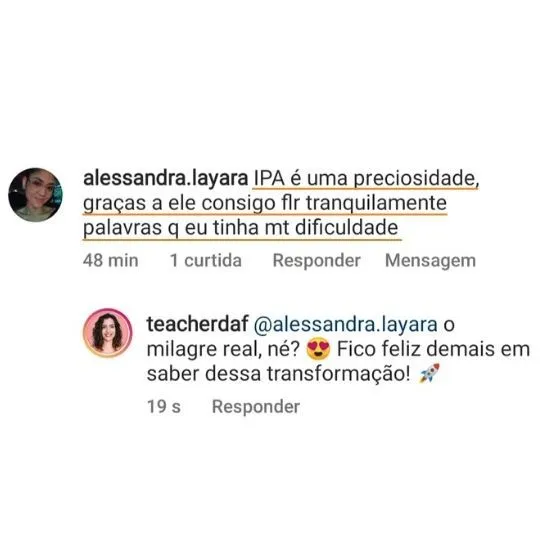Open teacherdaf's profile picture
This screenshot has width=540, height=540.
(x=107, y=333)
